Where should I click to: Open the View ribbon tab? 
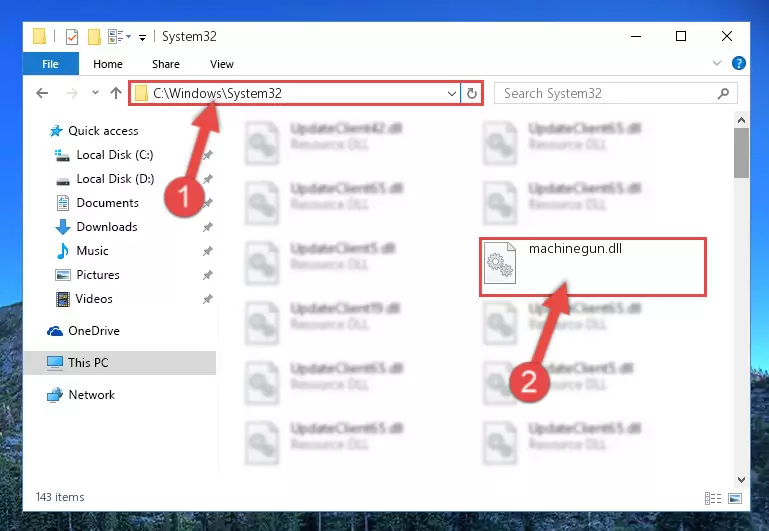click(222, 64)
